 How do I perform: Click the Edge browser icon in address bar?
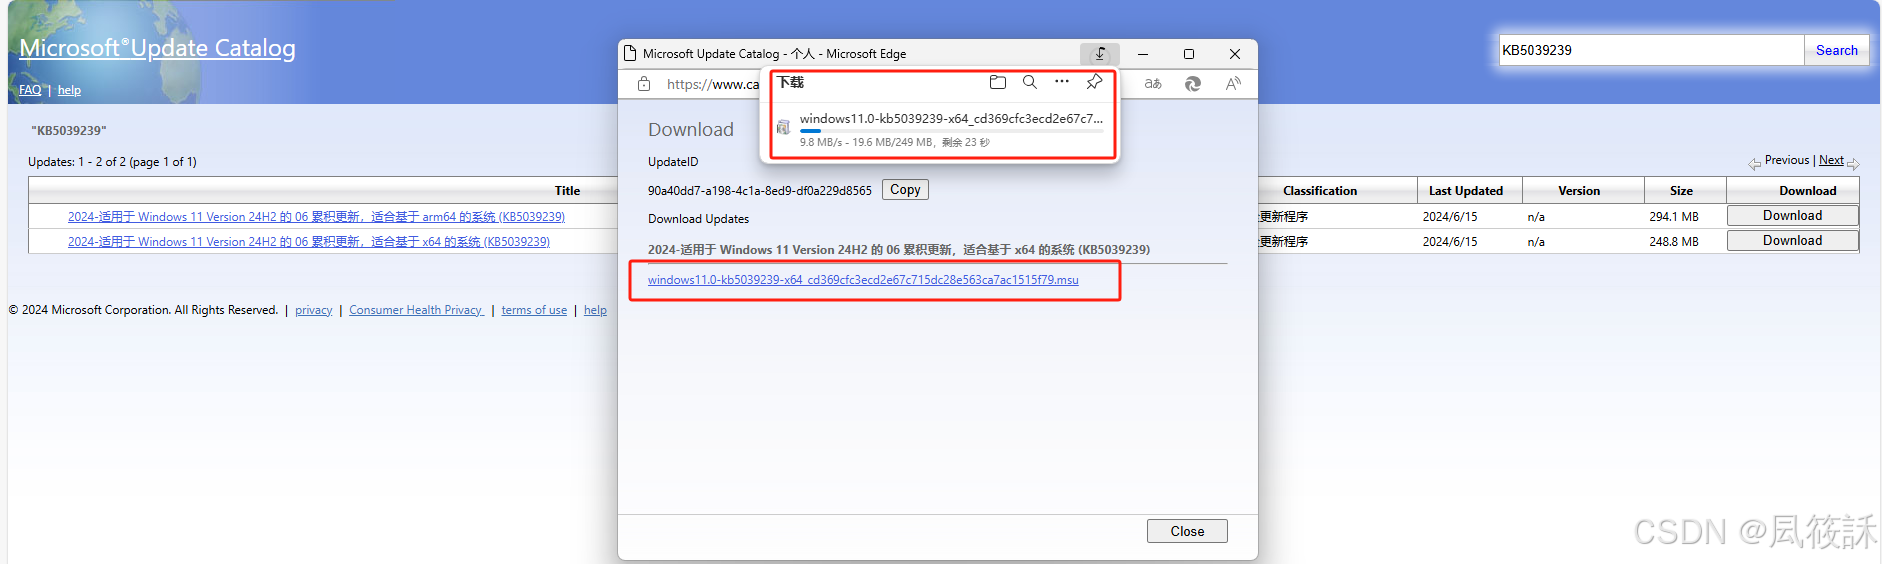coord(1193,84)
